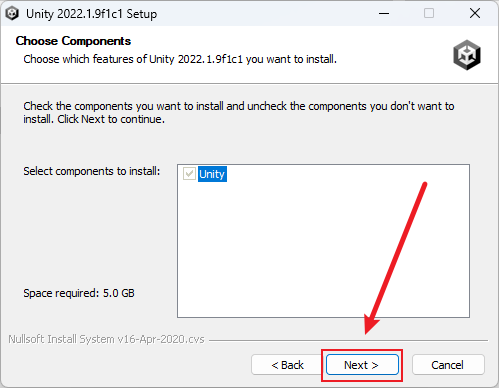
Task: Click the Unity logo in title bar
Action: tap(12, 14)
